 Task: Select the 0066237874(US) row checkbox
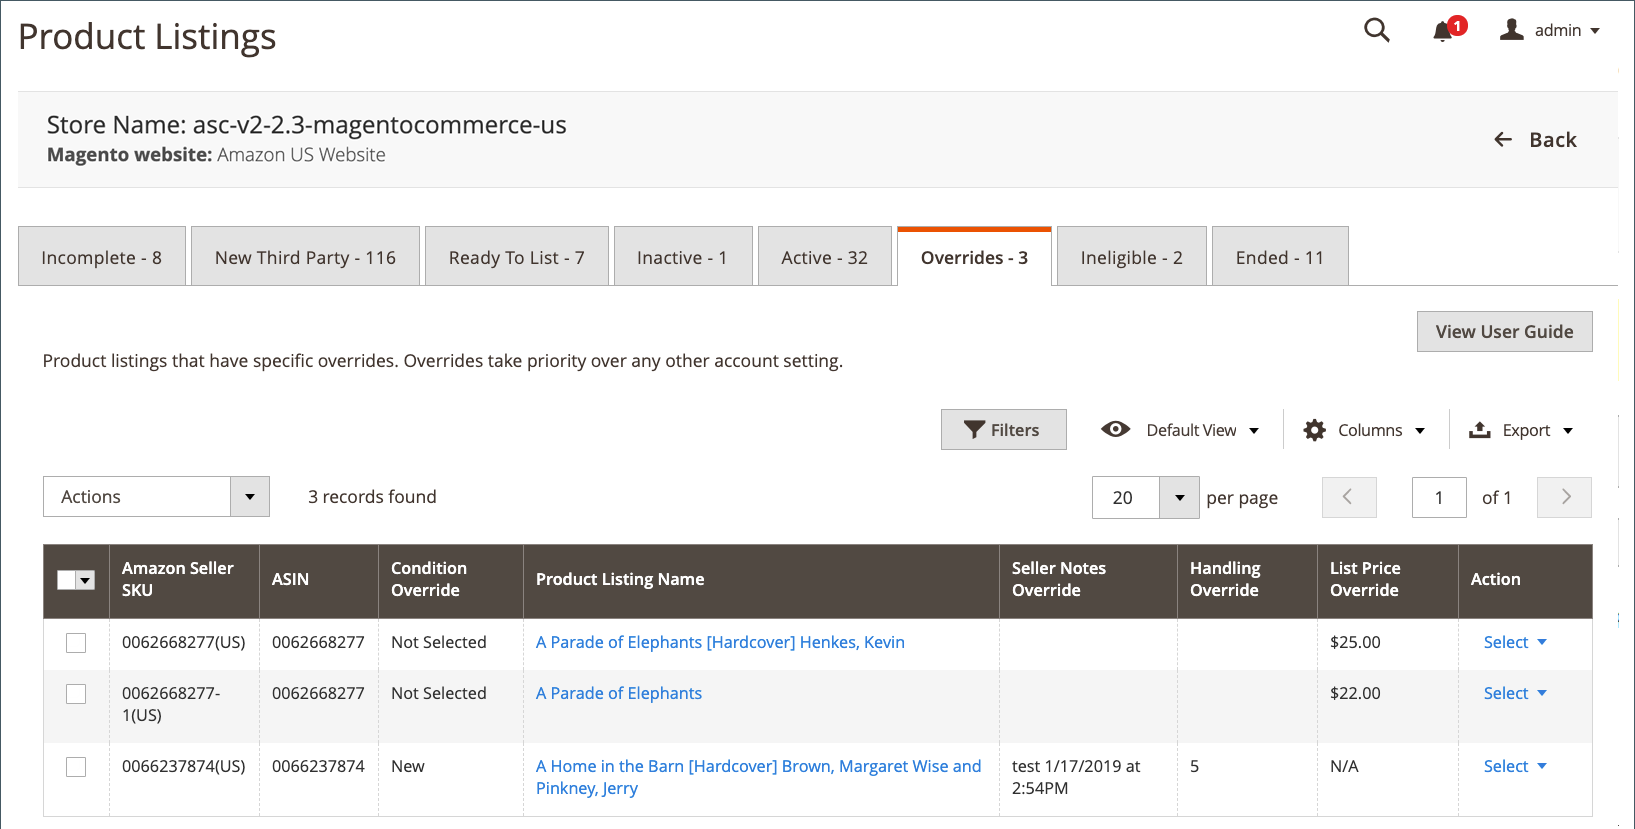[76, 767]
